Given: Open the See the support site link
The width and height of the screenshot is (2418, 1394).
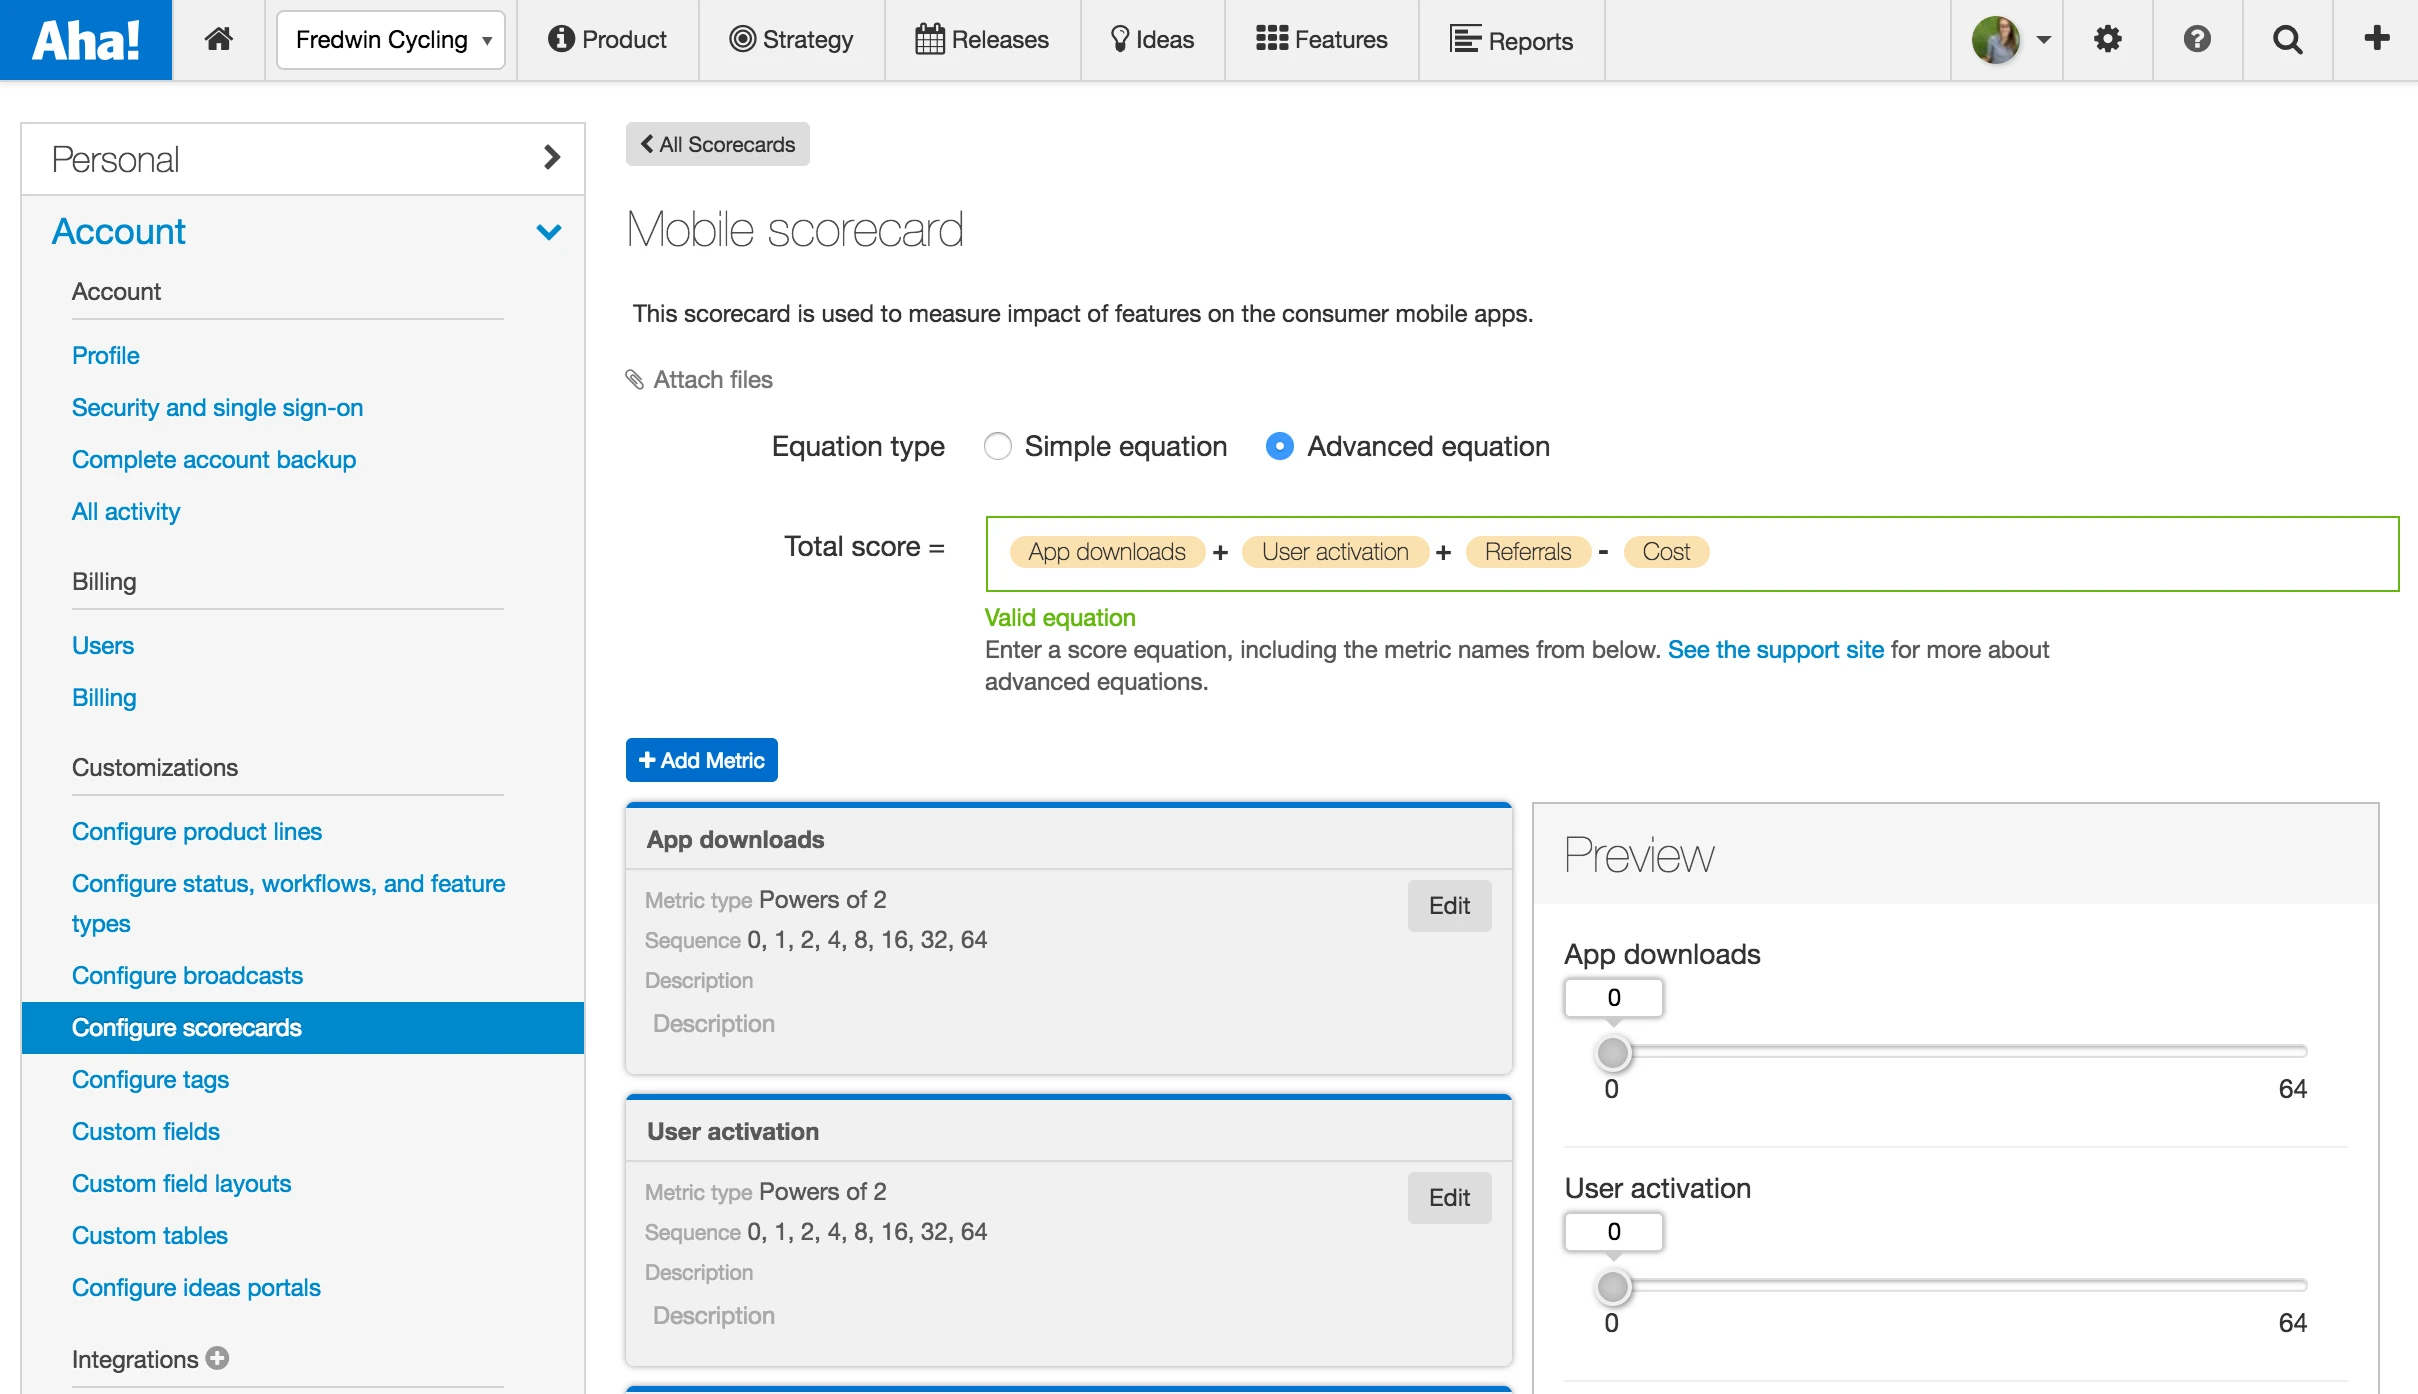Looking at the screenshot, I should 1775,650.
